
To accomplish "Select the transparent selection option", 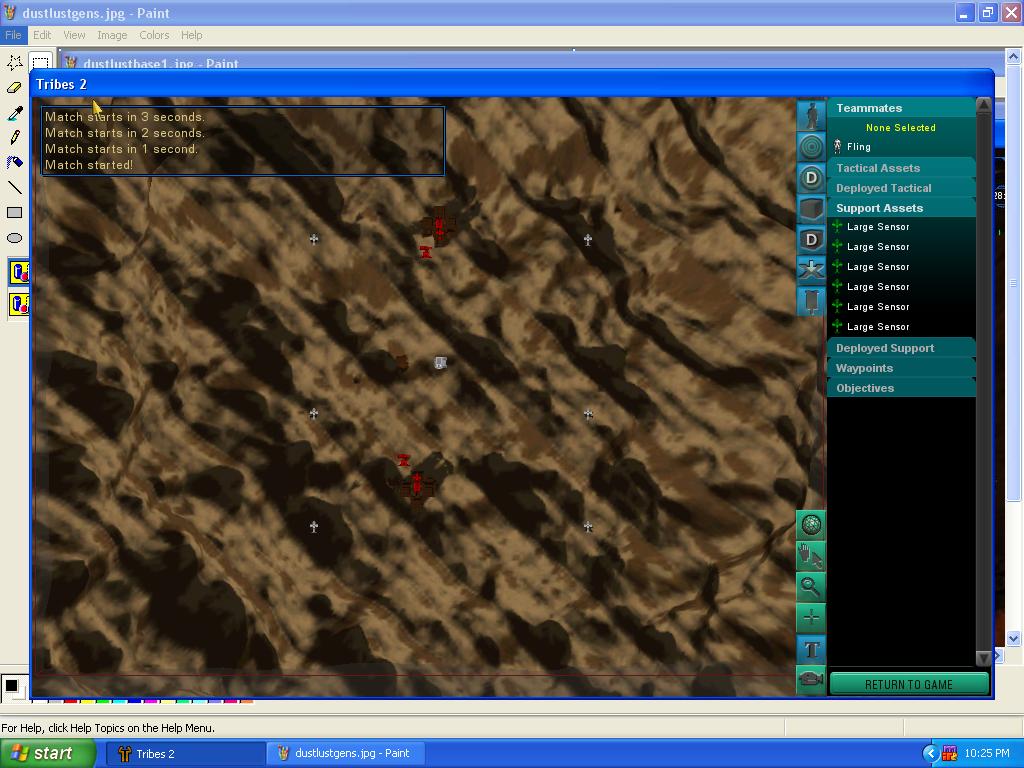I will pos(19,304).
